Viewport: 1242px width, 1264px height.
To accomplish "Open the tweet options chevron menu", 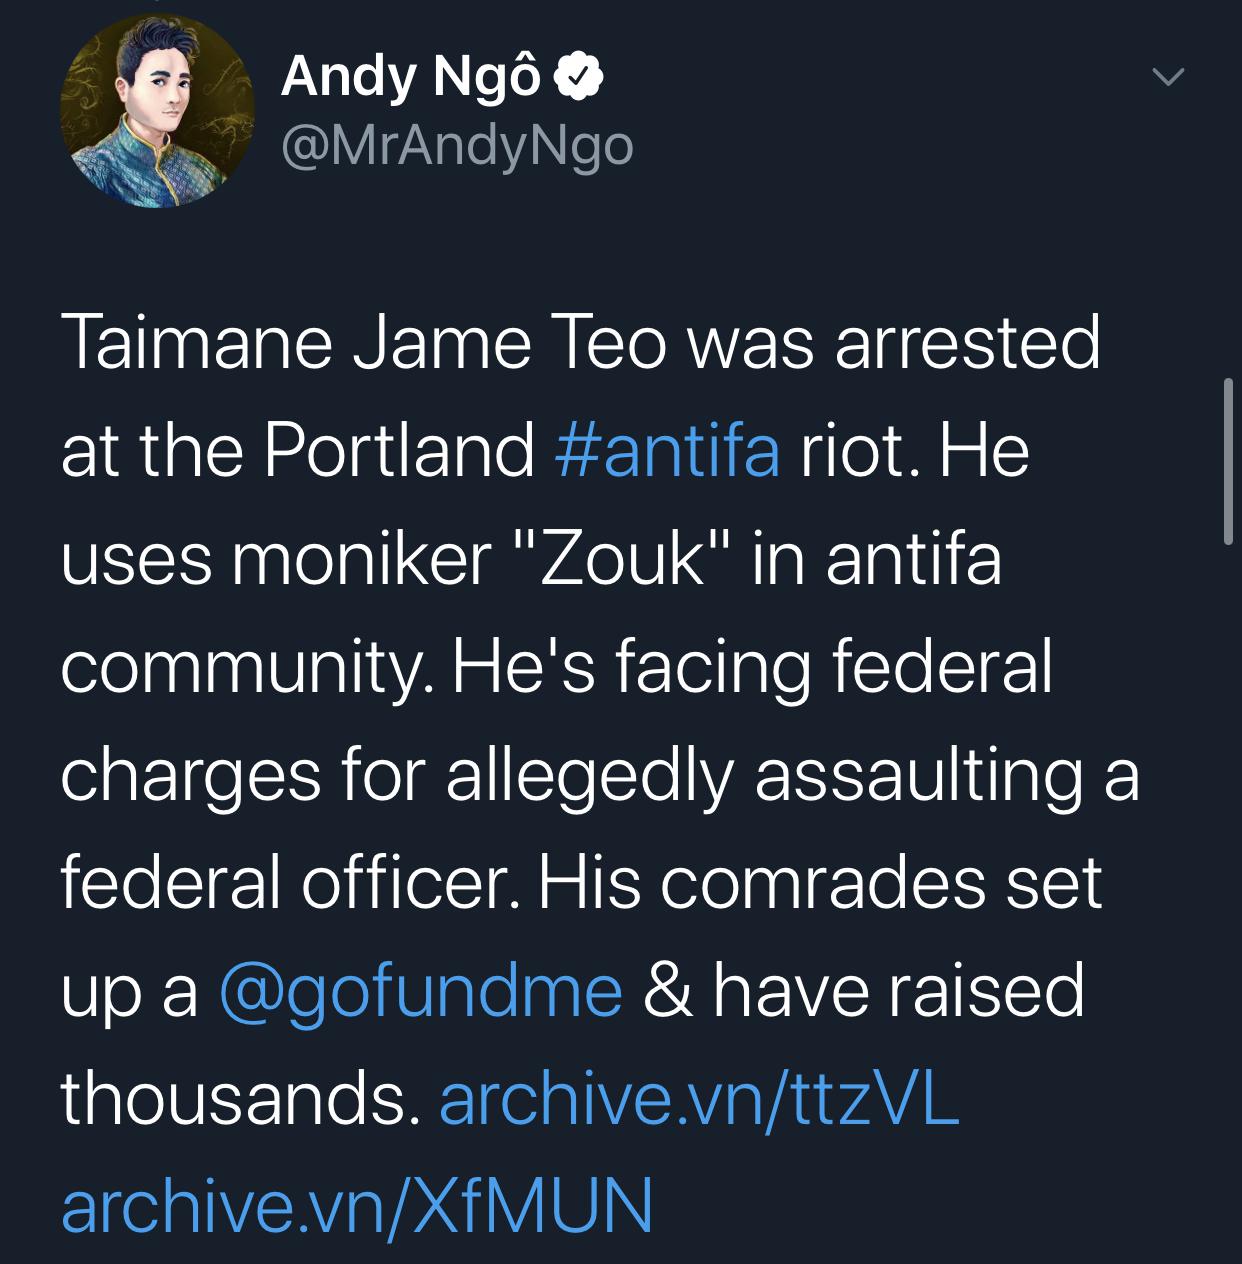I will click(1167, 77).
